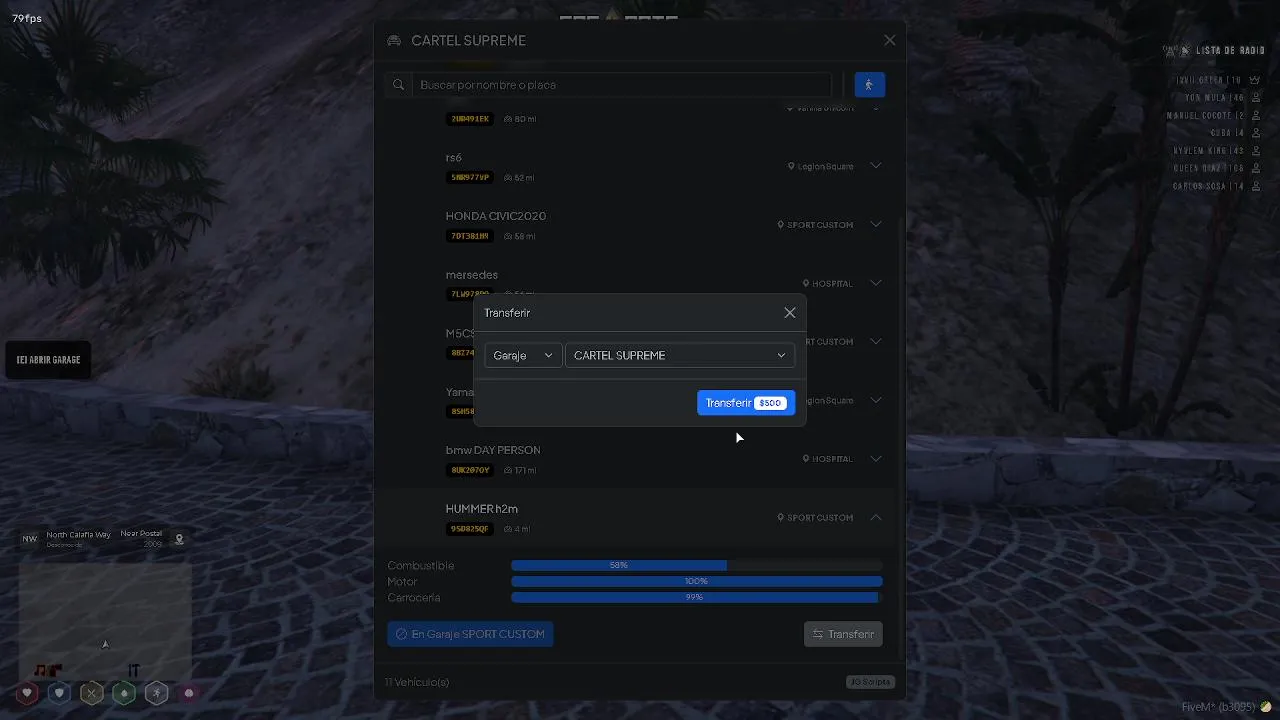The image size is (1280, 720).
Task: Click the grey Transferir button below the bars
Action: pyautogui.click(x=843, y=634)
